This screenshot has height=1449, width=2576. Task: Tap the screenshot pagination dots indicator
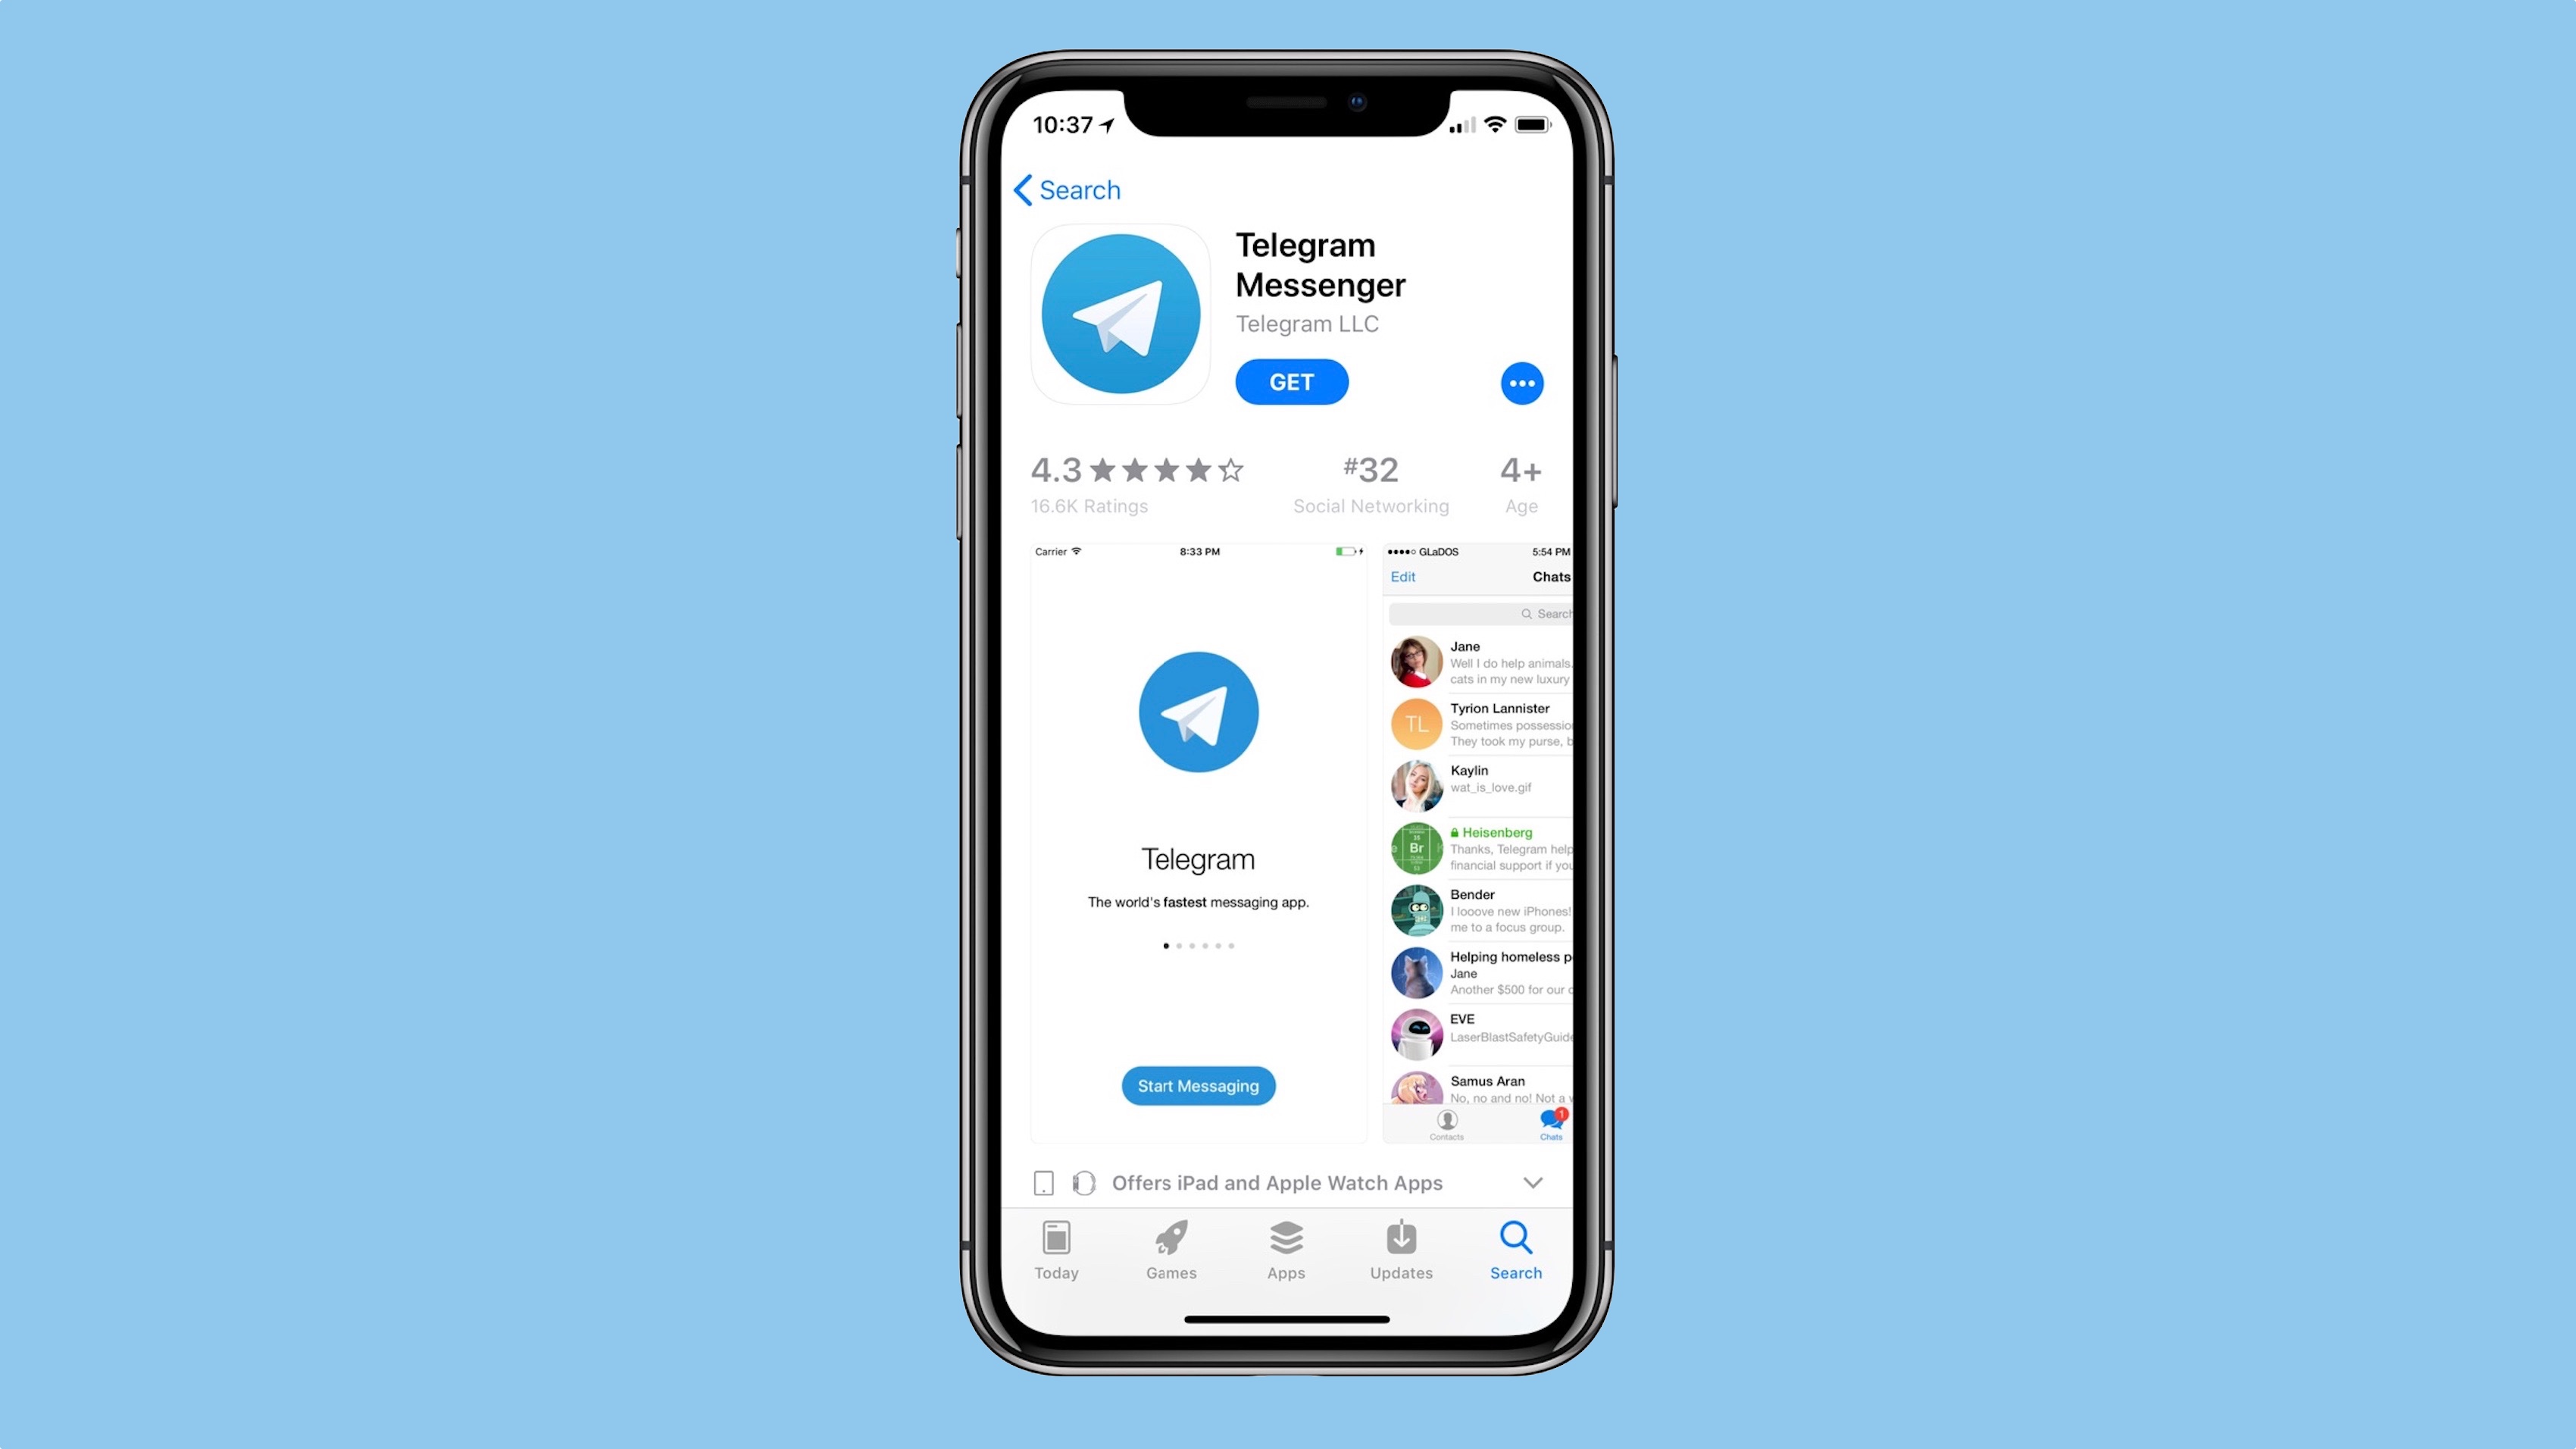click(x=1198, y=945)
